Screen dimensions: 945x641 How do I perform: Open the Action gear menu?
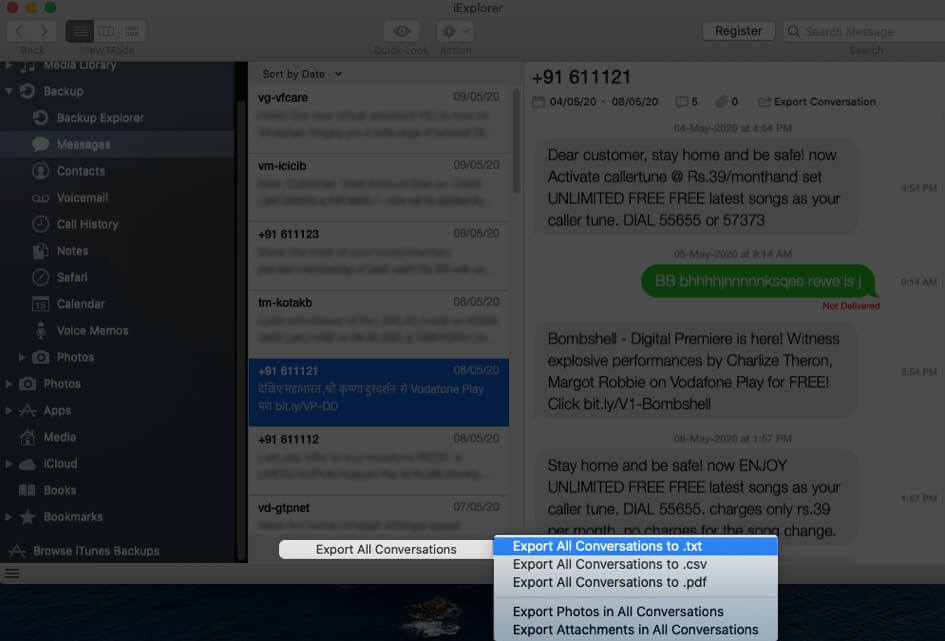coord(455,31)
